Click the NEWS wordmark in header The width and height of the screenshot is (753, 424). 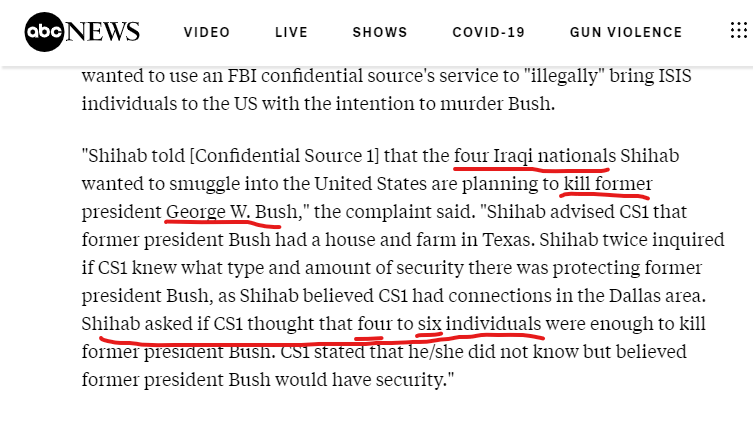pos(104,32)
